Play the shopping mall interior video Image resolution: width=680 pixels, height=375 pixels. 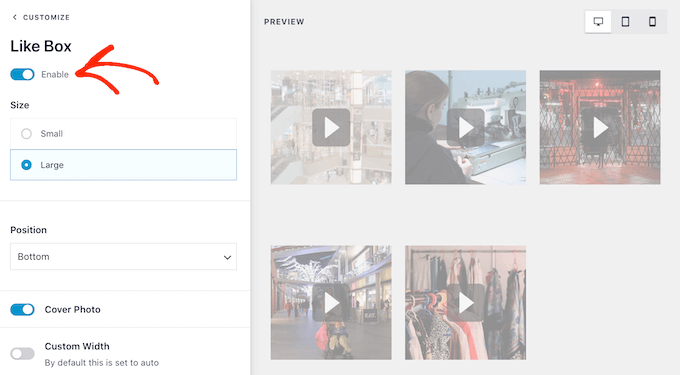tap(331, 127)
